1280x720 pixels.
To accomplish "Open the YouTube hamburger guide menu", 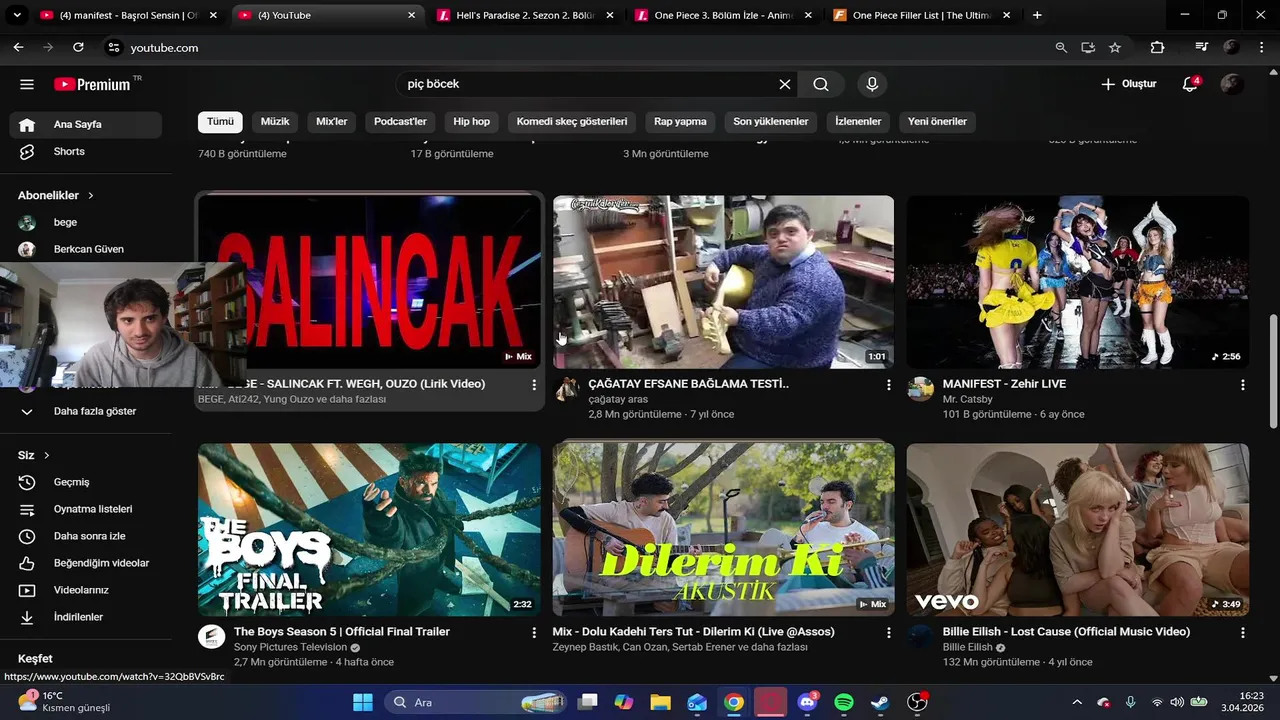I will coord(27,85).
